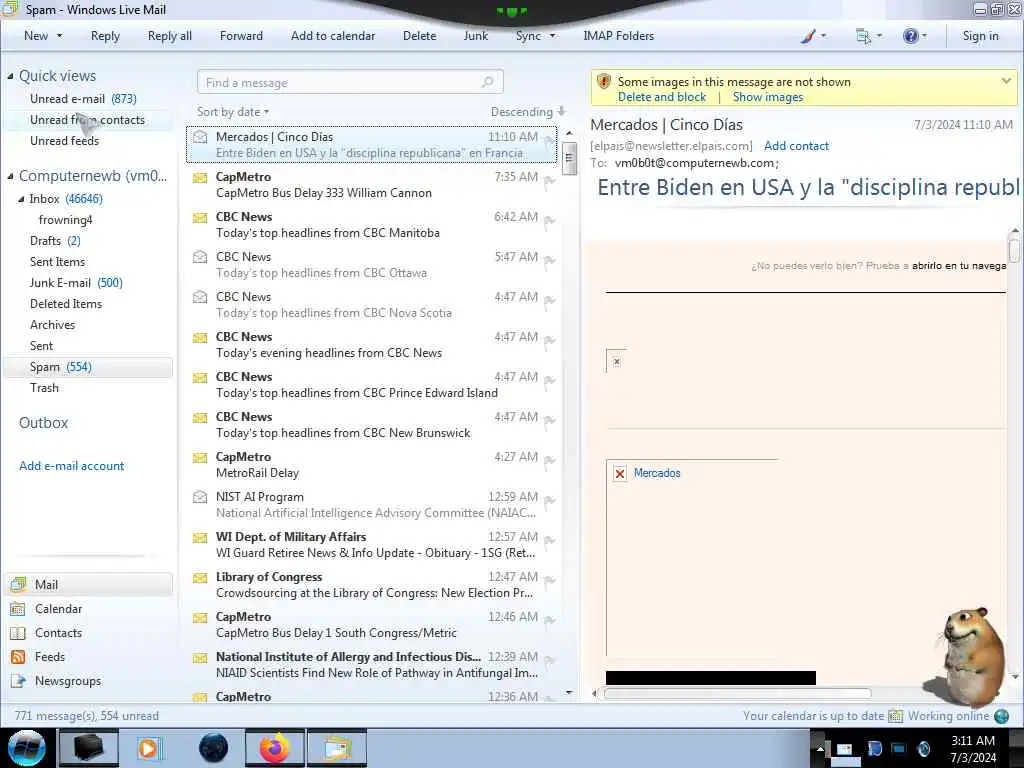The image size is (1024, 768).
Task: Click the Windows Live Mail taskbar icon
Action: pyautogui.click(x=337, y=748)
